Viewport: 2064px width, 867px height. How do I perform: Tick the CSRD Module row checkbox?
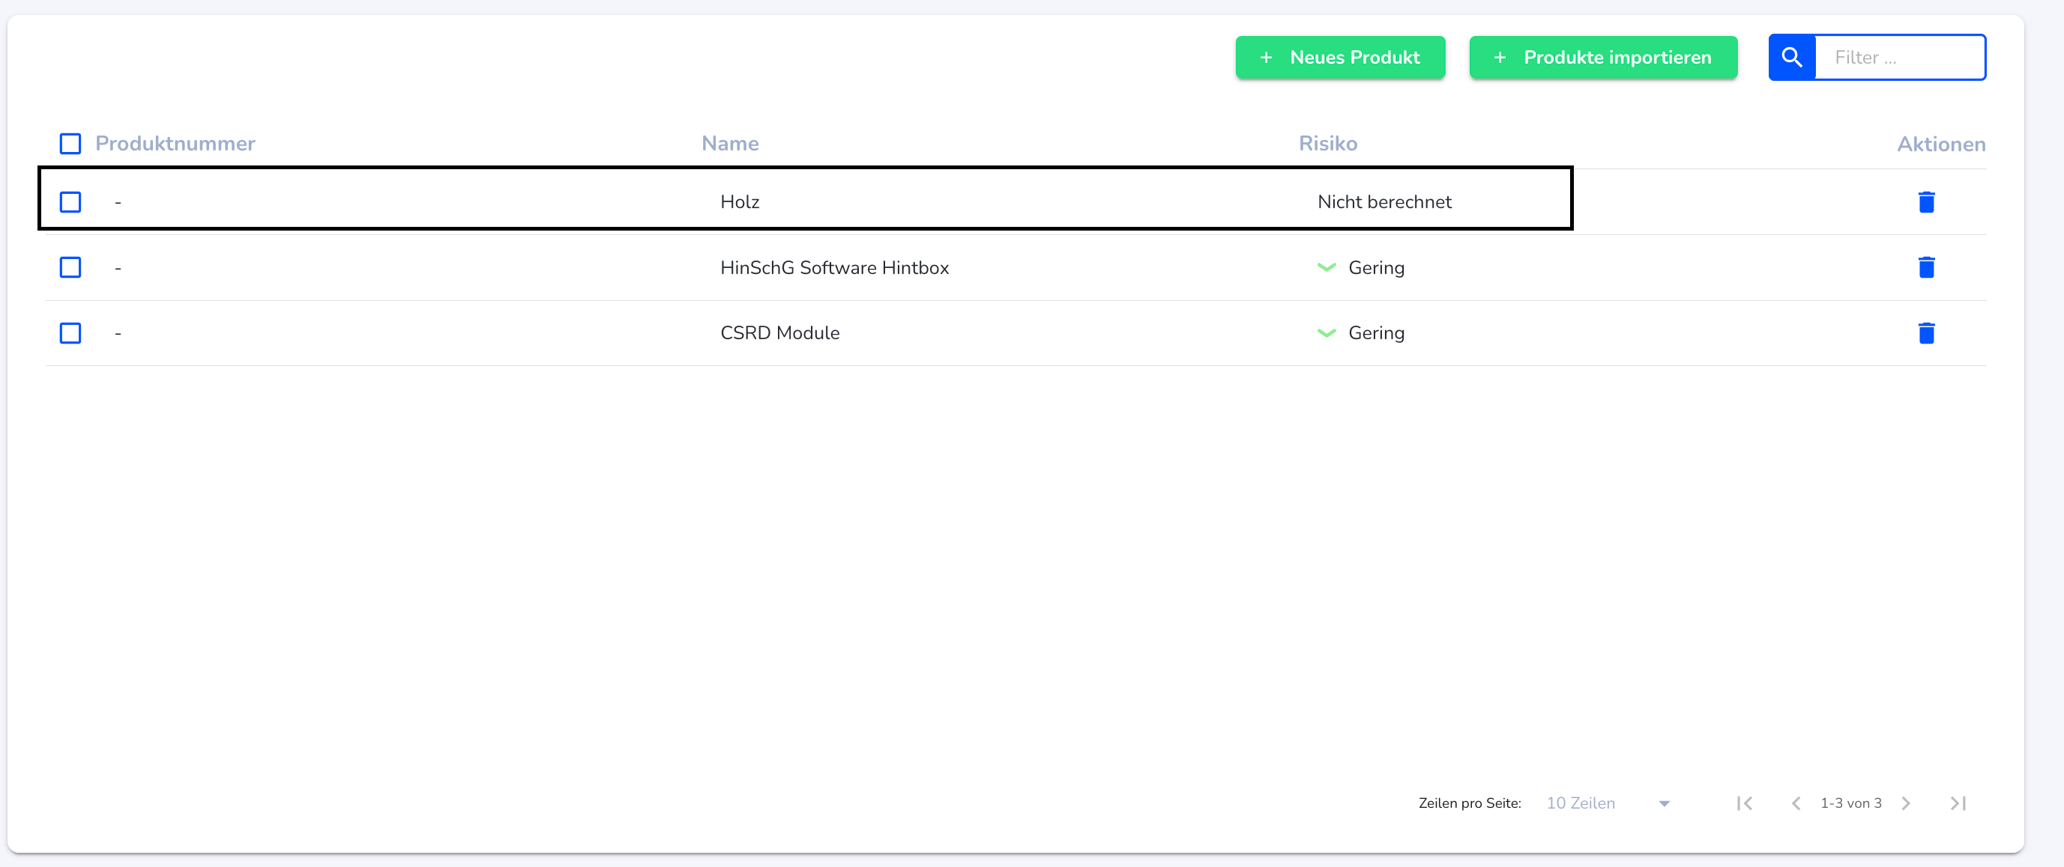coord(70,333)
